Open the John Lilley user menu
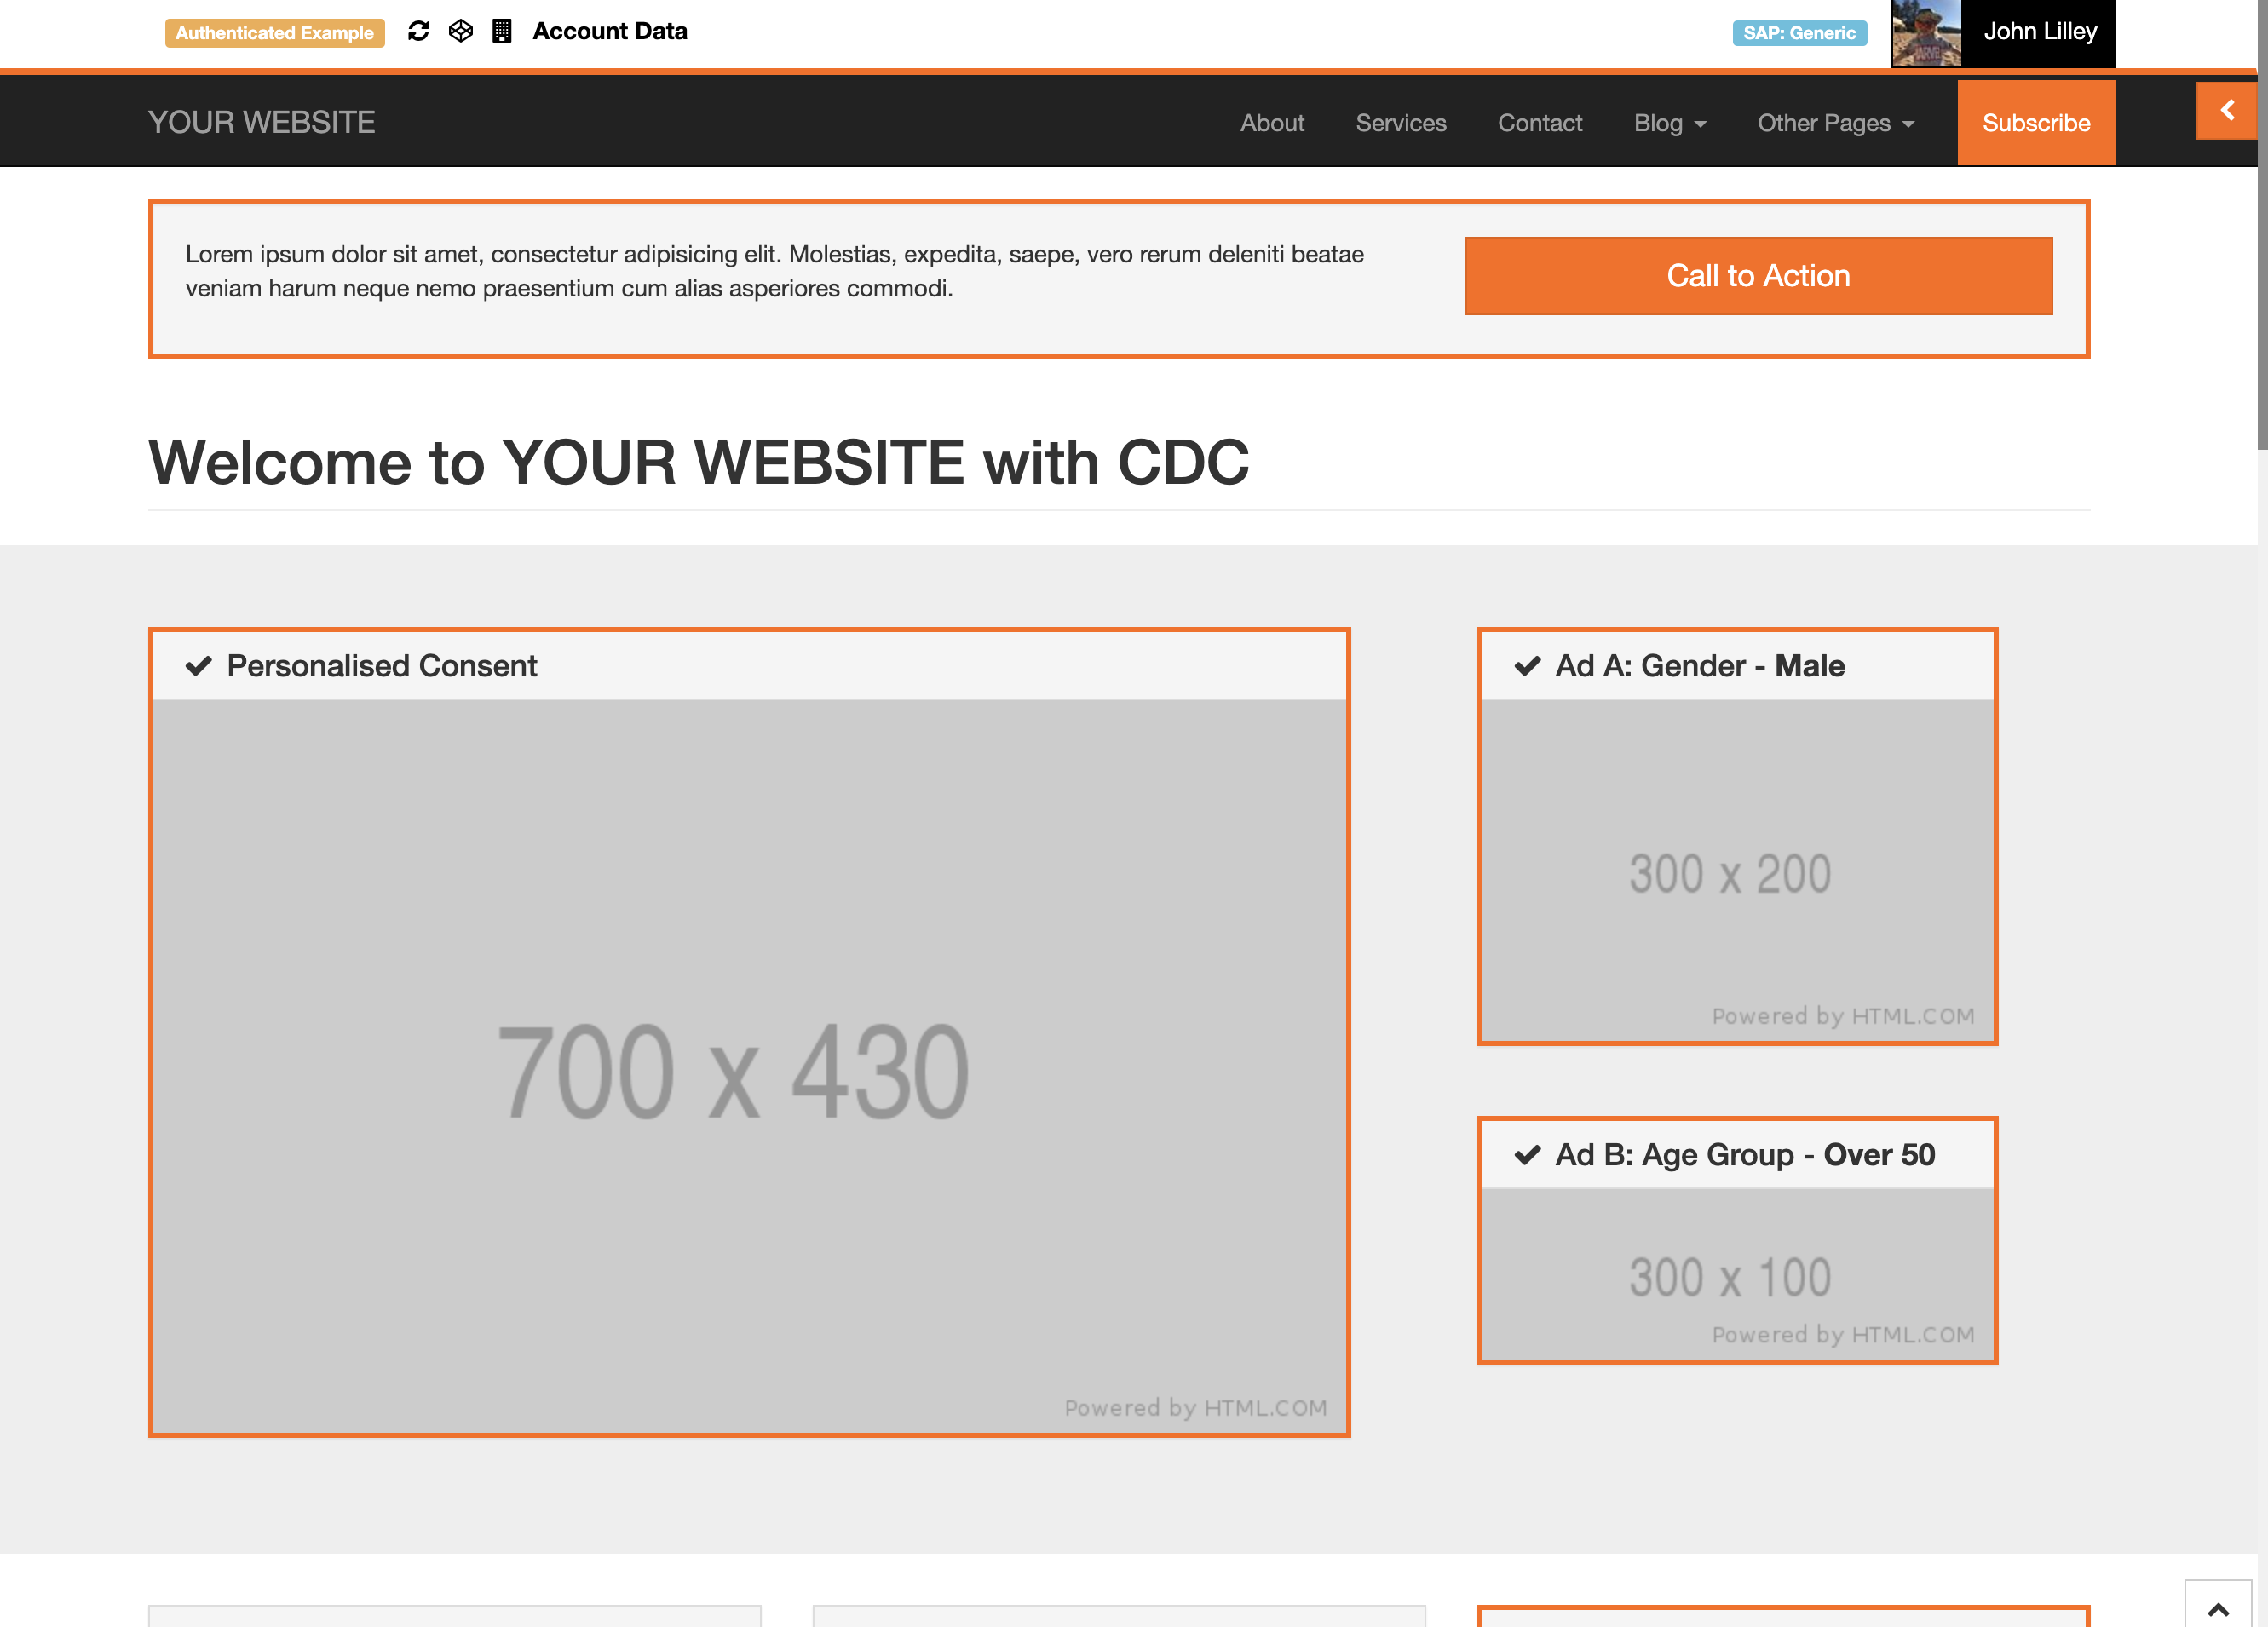Screen dimensions: 2268x1627 coord(2039,32)
